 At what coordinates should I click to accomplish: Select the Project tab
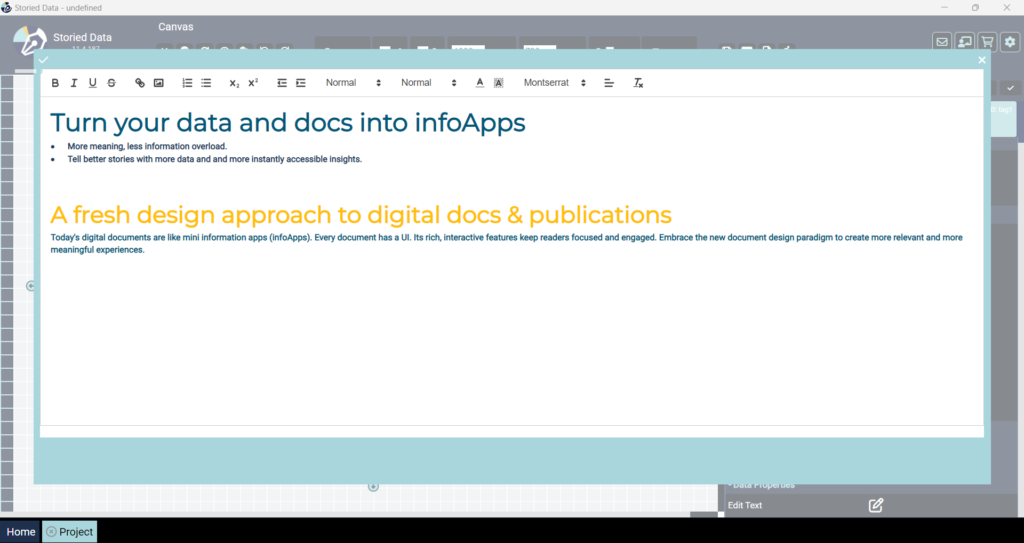tap(69, 532)
